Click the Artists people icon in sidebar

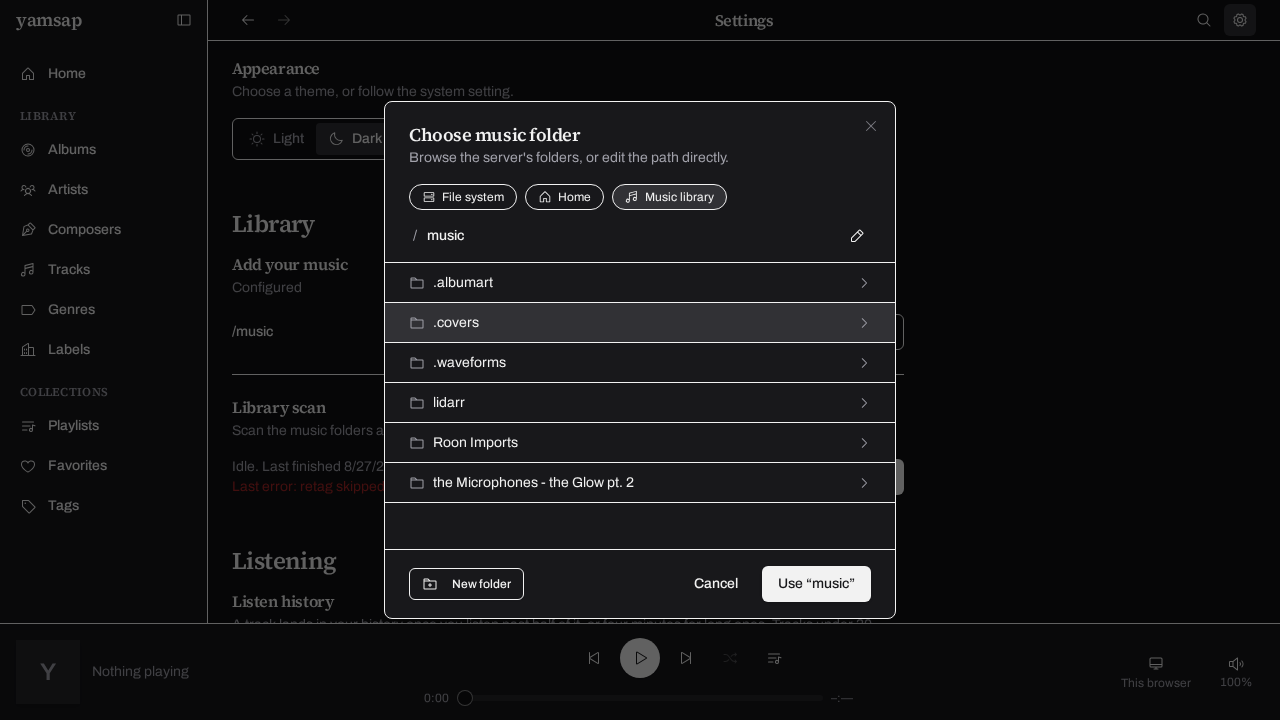coord(28,190)
